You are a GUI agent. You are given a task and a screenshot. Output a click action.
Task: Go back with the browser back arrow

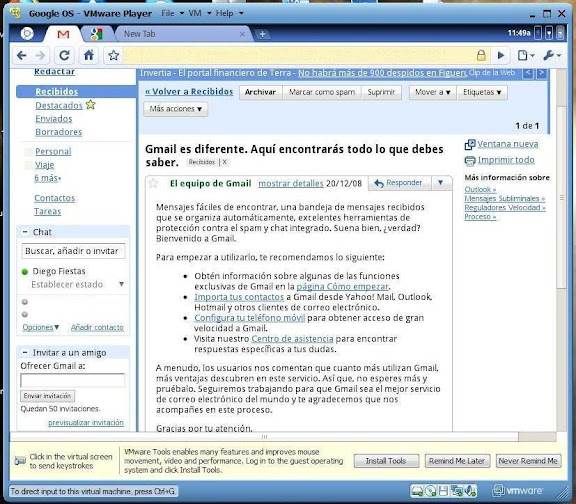click(x=22, y=55)
